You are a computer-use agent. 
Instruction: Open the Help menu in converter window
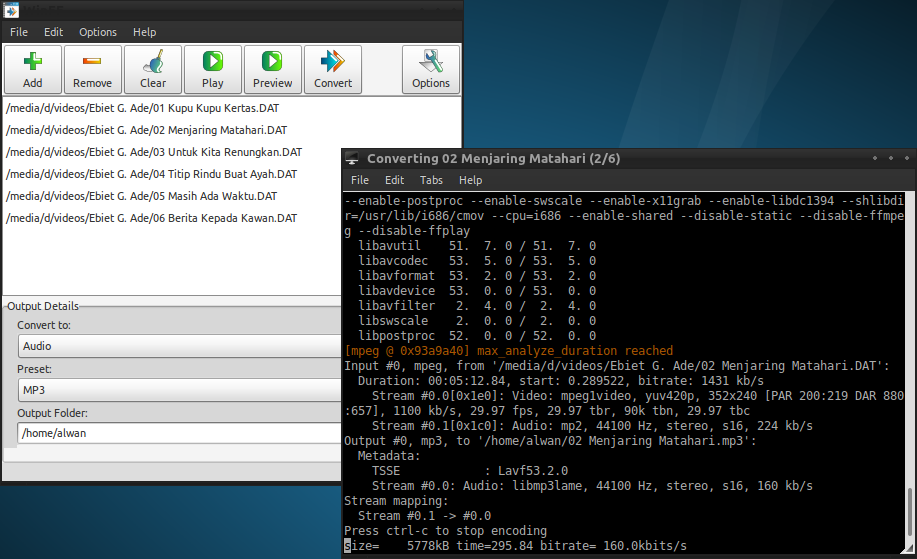click(144, 32)
